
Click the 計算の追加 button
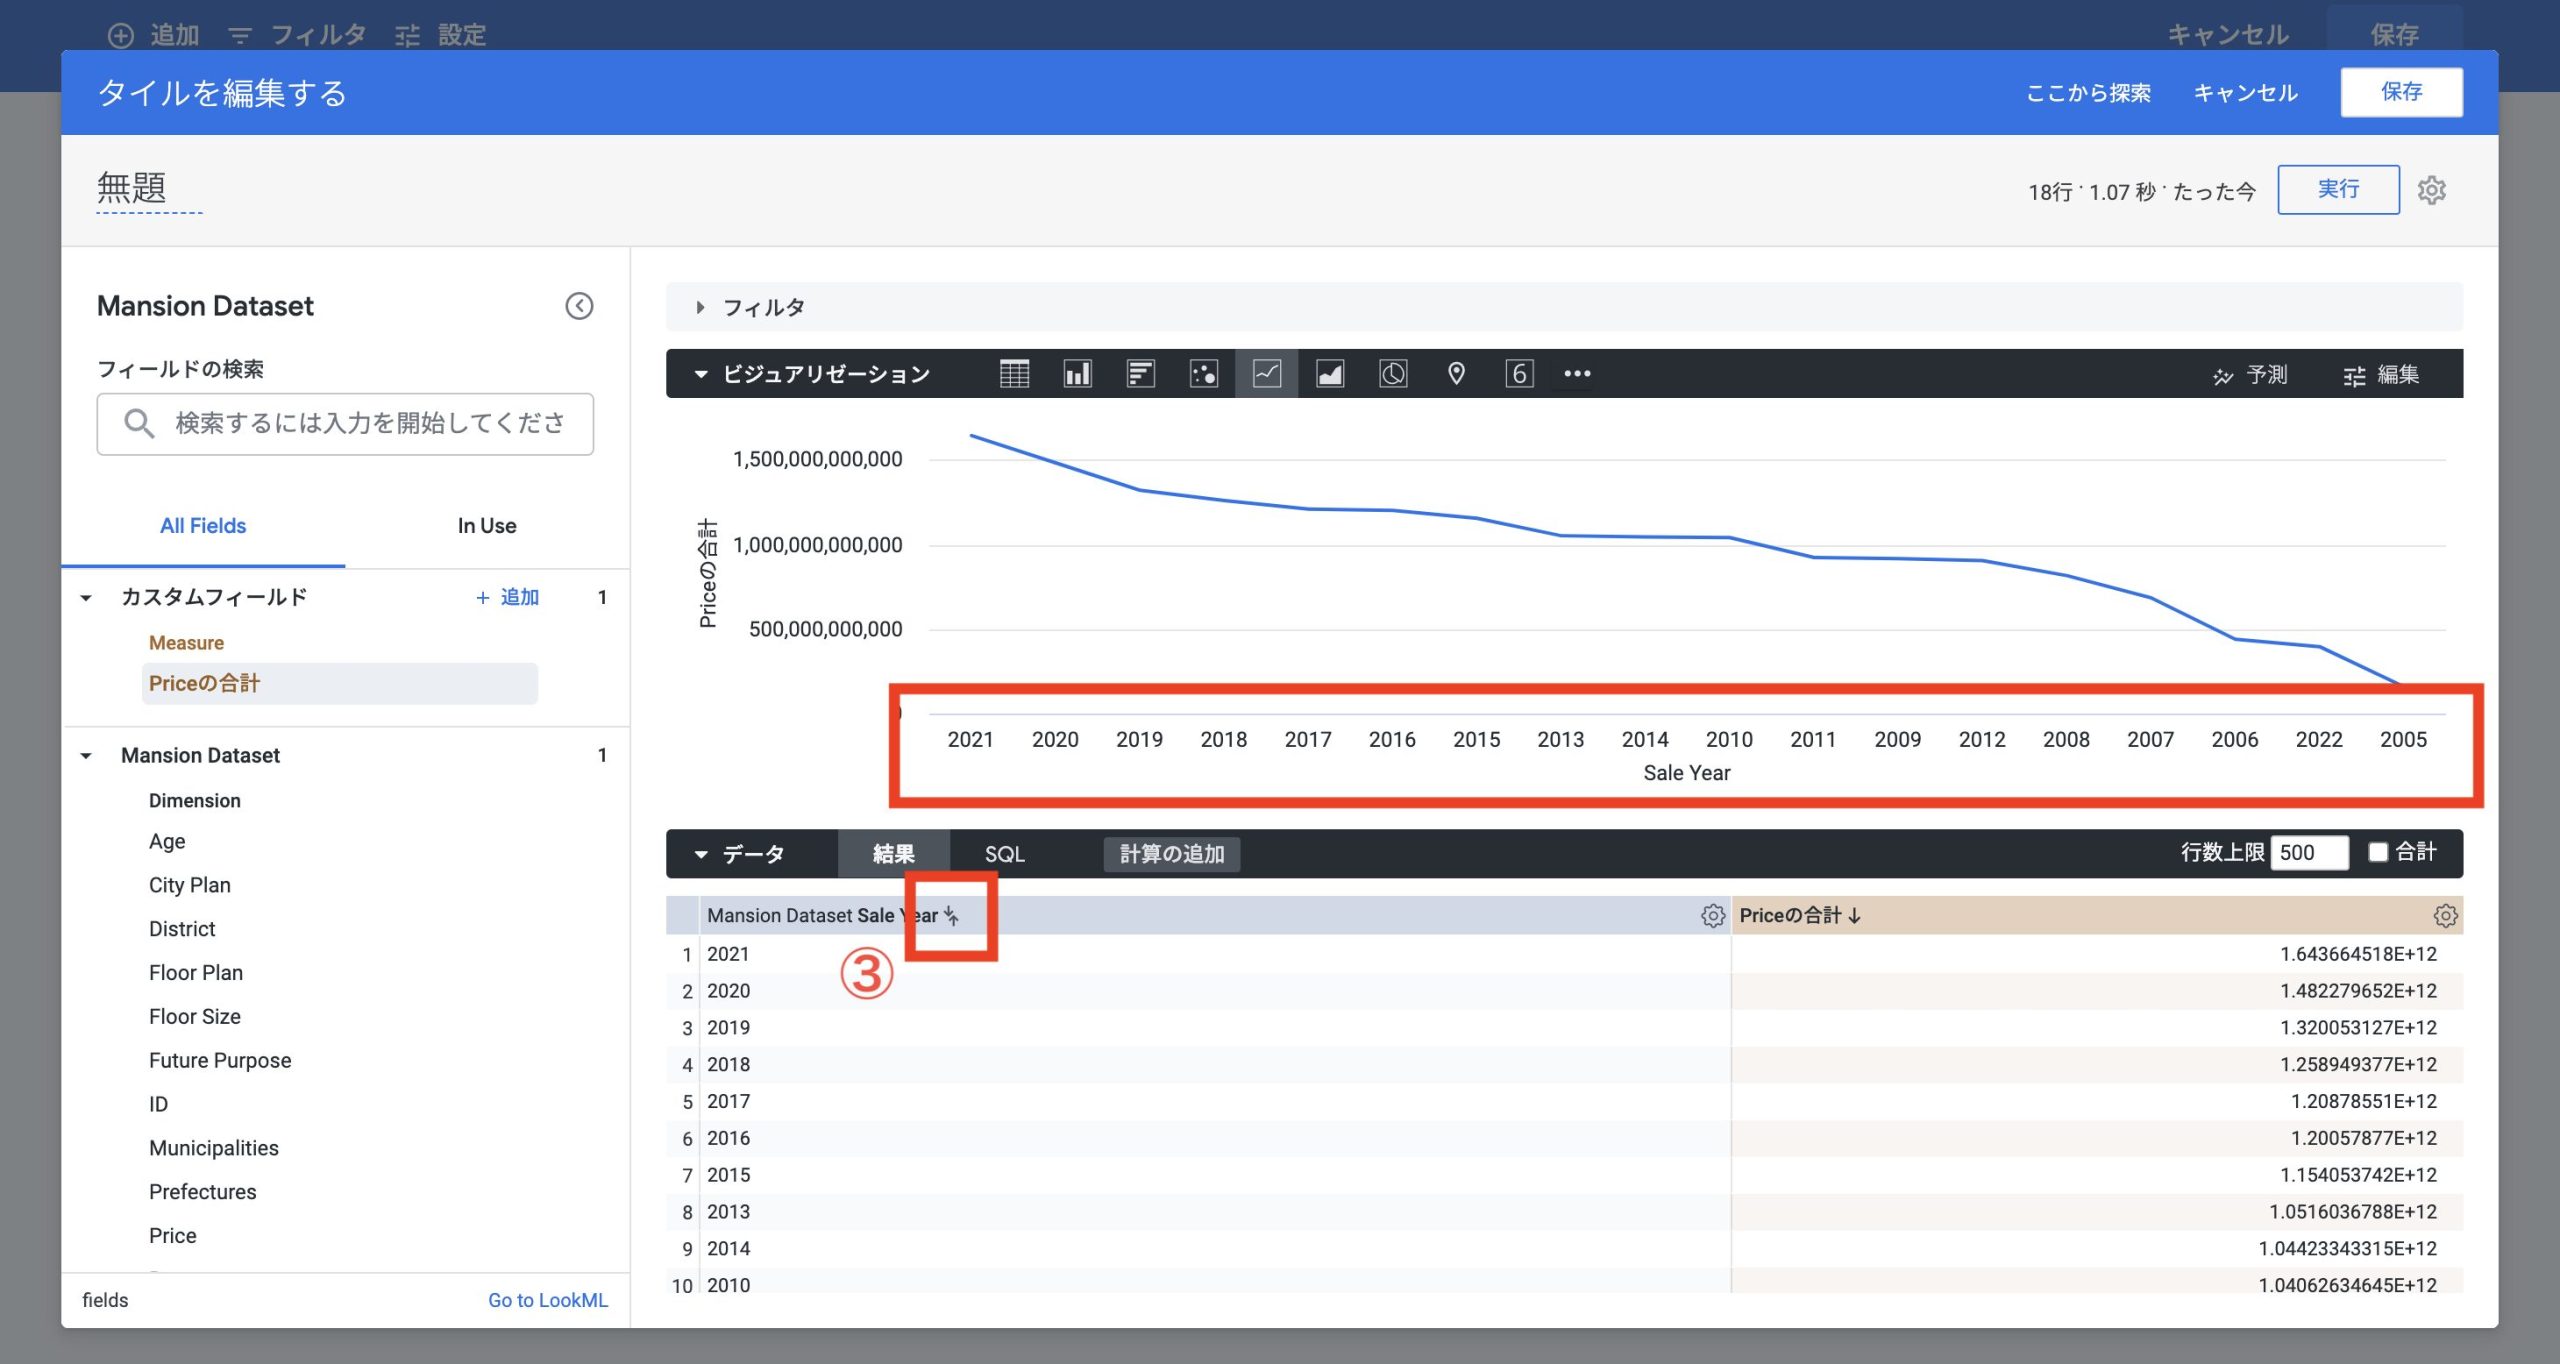point(1172,854)
